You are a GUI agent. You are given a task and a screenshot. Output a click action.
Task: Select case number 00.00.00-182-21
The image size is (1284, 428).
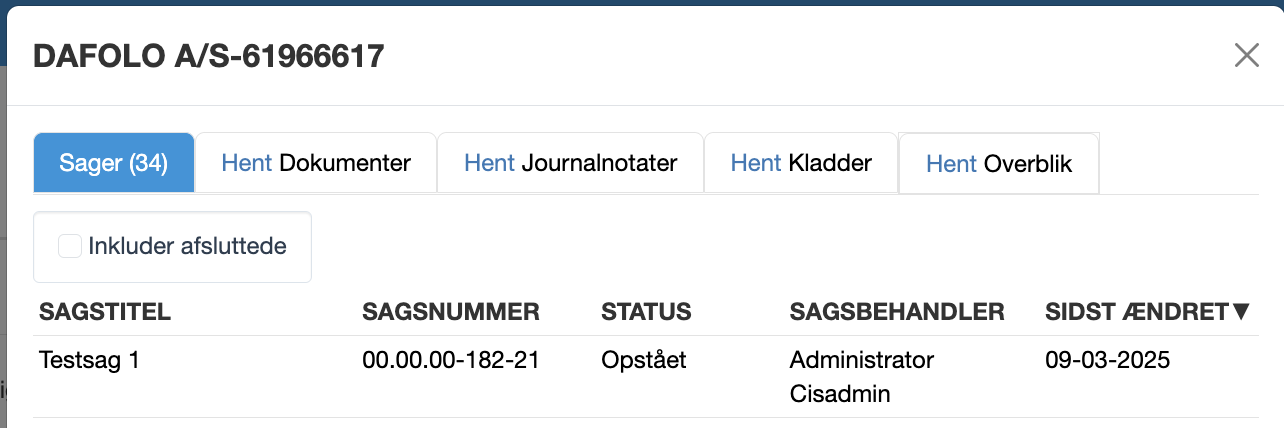click(451, 360)
